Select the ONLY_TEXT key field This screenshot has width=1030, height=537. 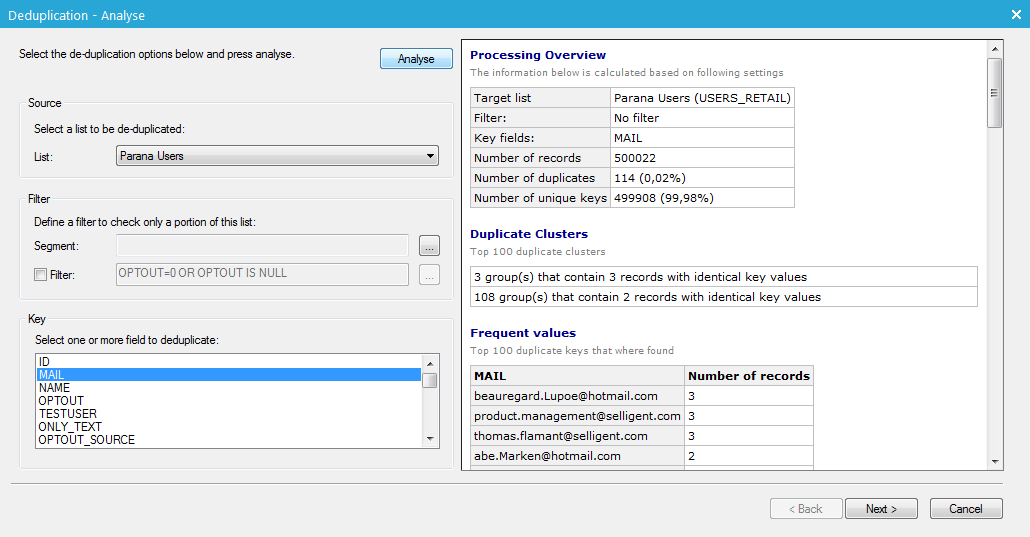pyautogui.click(x=70, y=427)
